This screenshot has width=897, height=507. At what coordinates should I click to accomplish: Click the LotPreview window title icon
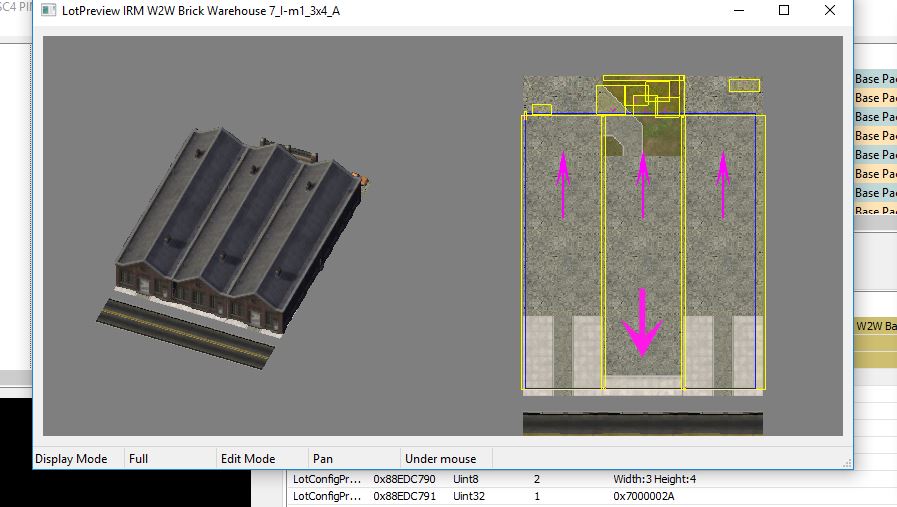[x=49, y=11]
